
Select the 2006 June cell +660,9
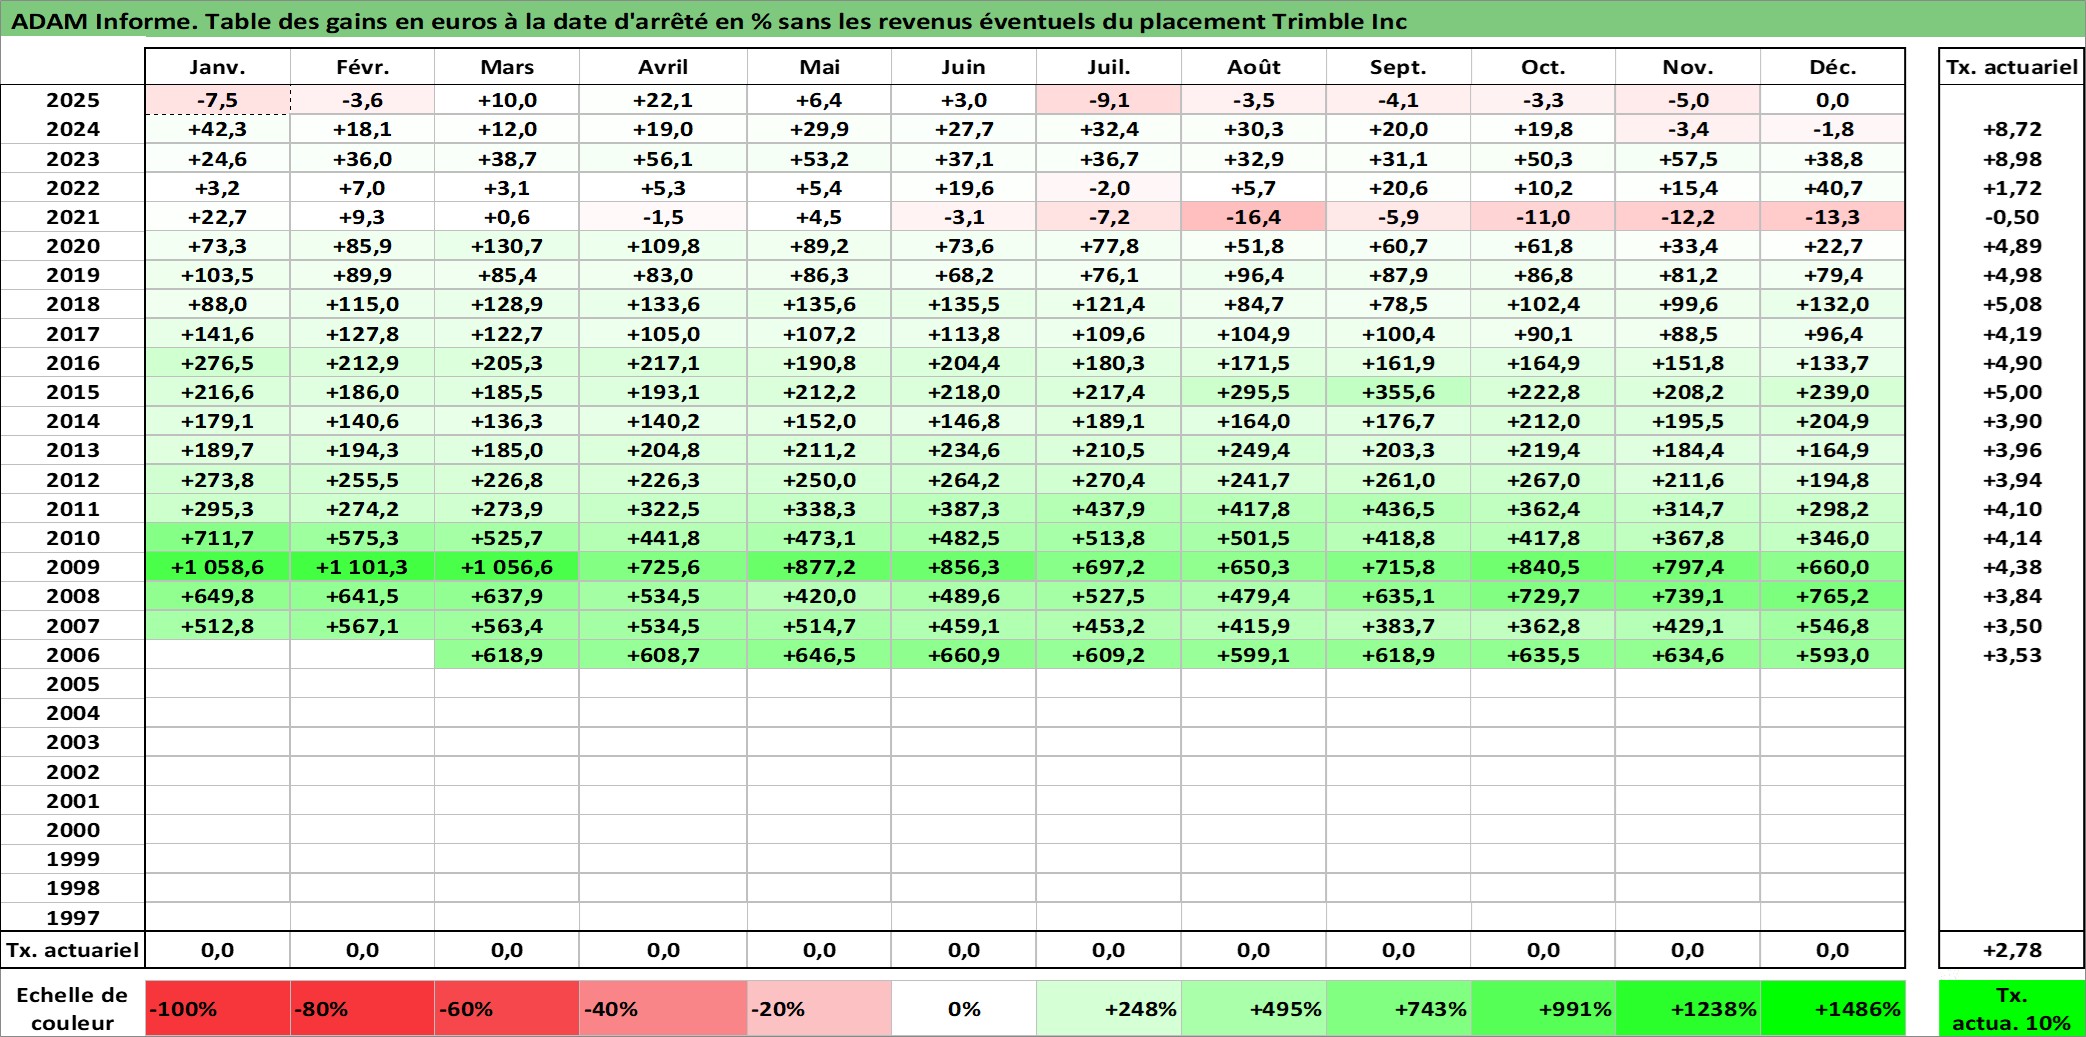point(963,655)
